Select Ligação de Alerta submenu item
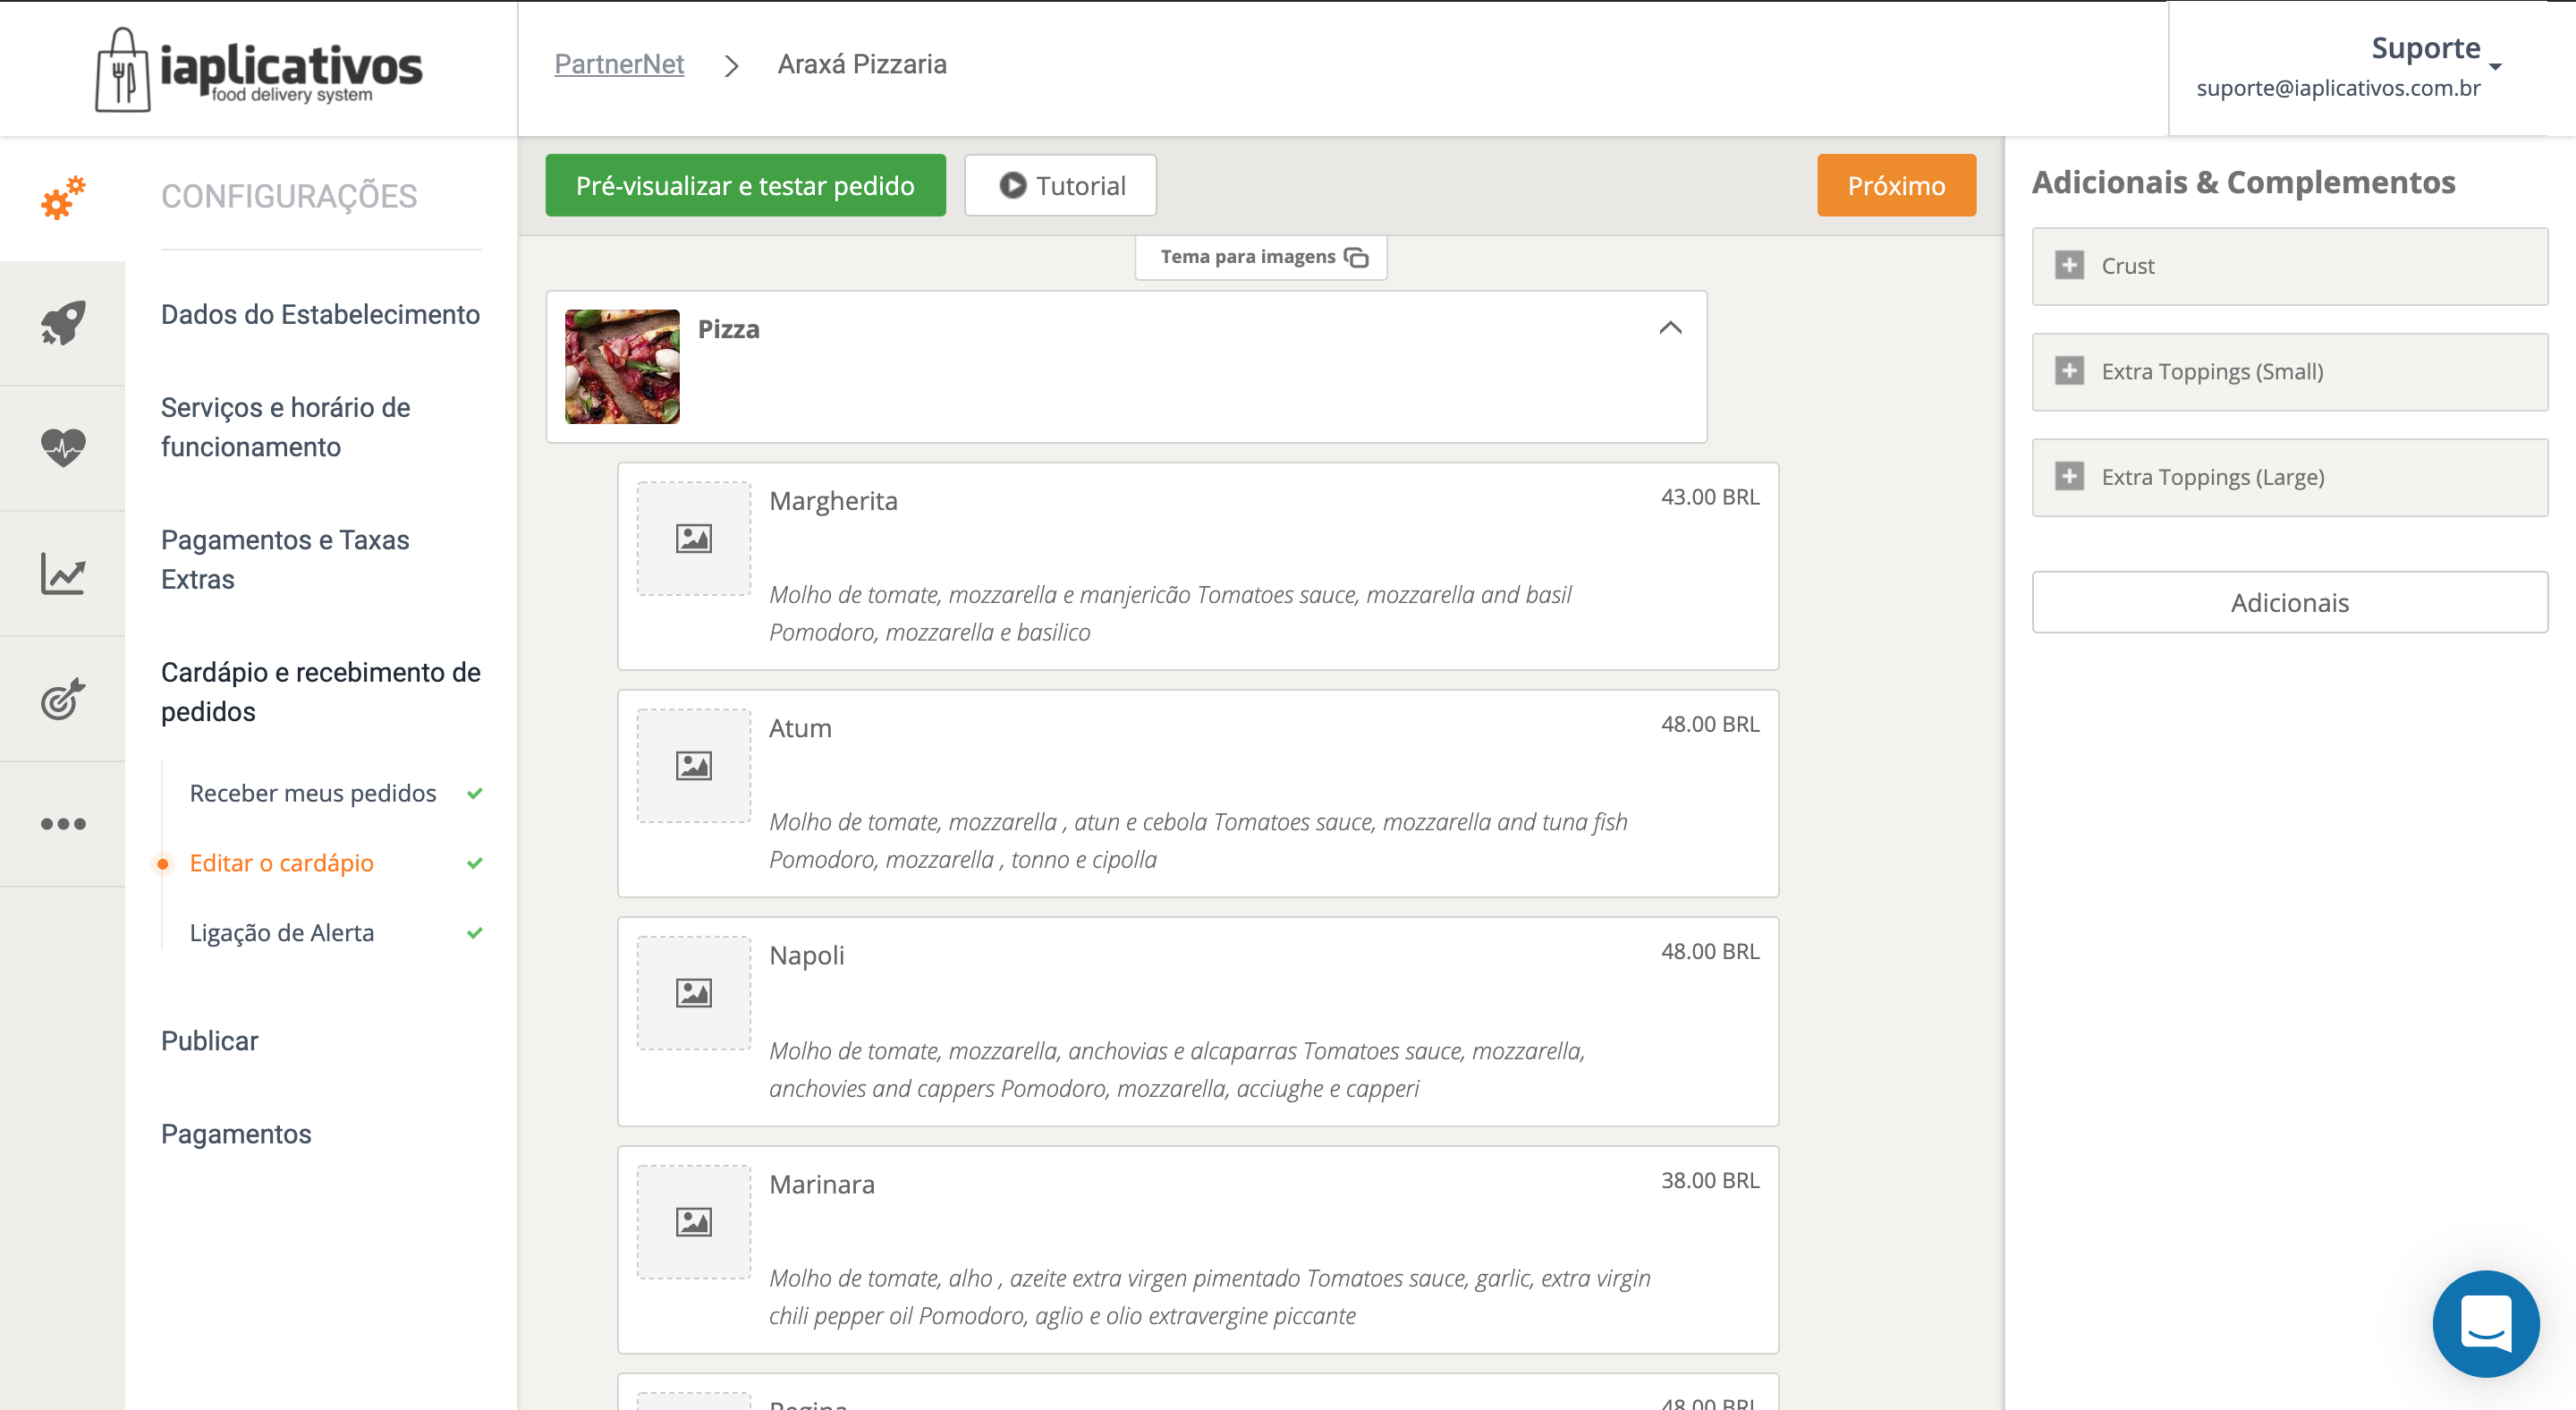This screenshot has width=2576, height=1410. (x=282, y=932)
